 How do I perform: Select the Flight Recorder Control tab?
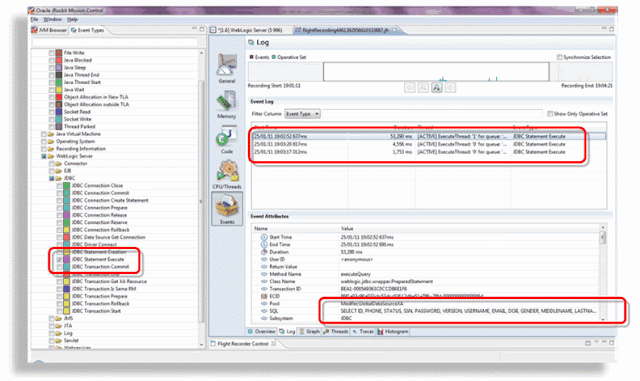(x=243, y=343)
